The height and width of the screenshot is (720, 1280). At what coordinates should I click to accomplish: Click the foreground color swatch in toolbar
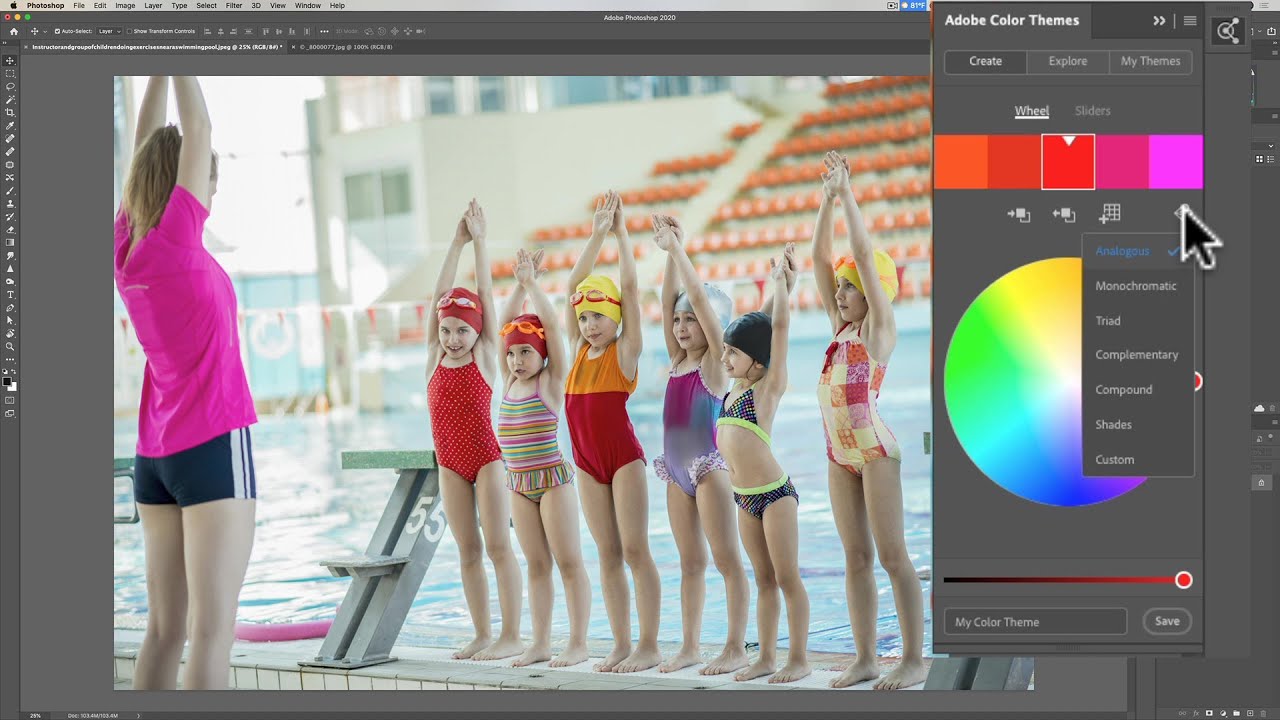tap(8, 380)
